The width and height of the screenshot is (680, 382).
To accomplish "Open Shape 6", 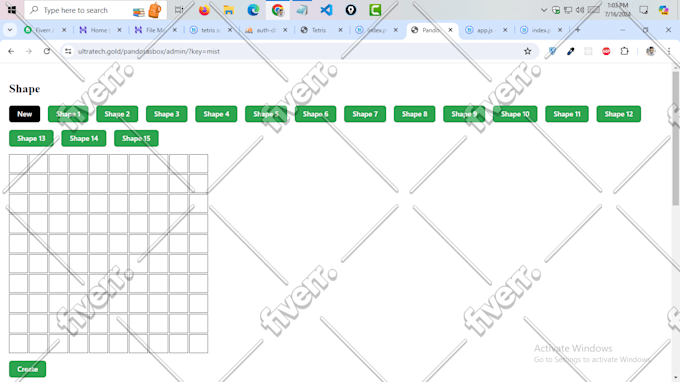I will pos(315,114).
